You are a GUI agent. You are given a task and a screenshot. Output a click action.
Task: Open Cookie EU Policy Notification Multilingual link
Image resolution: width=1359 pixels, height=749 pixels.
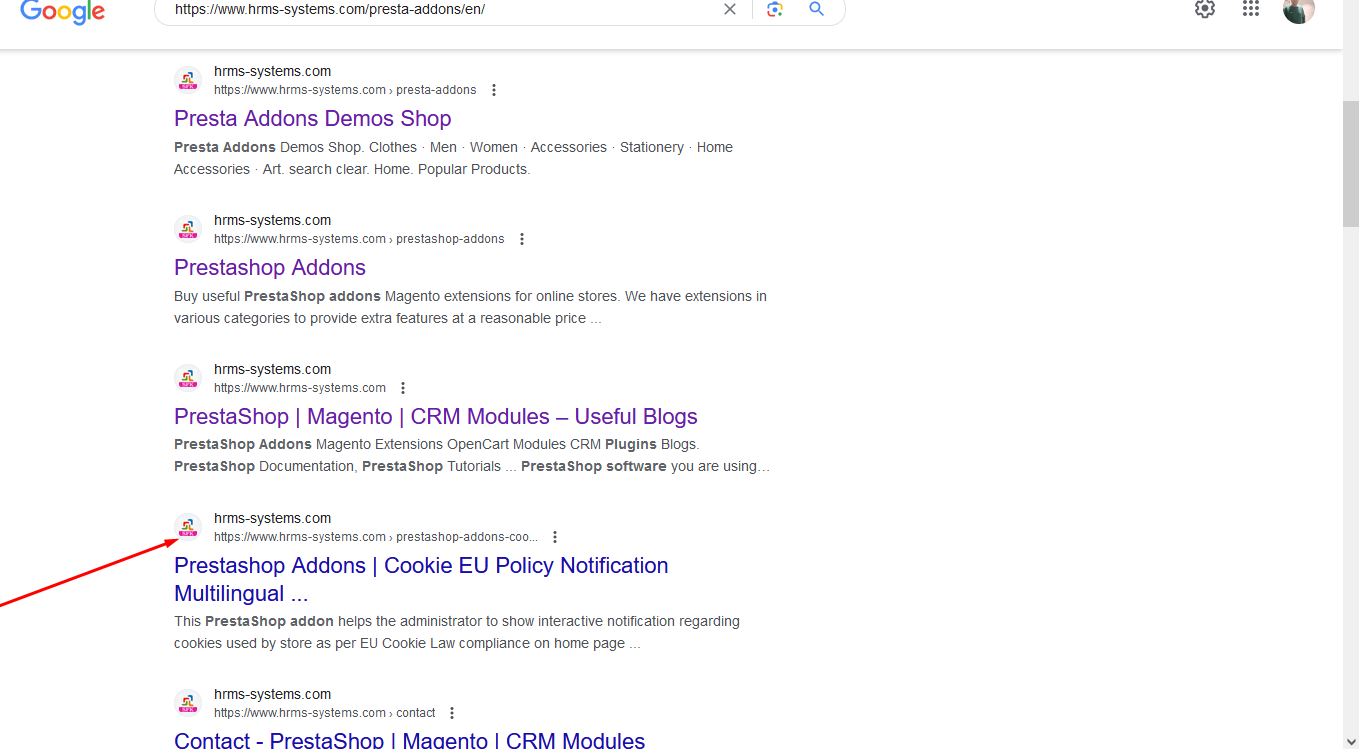421,579
